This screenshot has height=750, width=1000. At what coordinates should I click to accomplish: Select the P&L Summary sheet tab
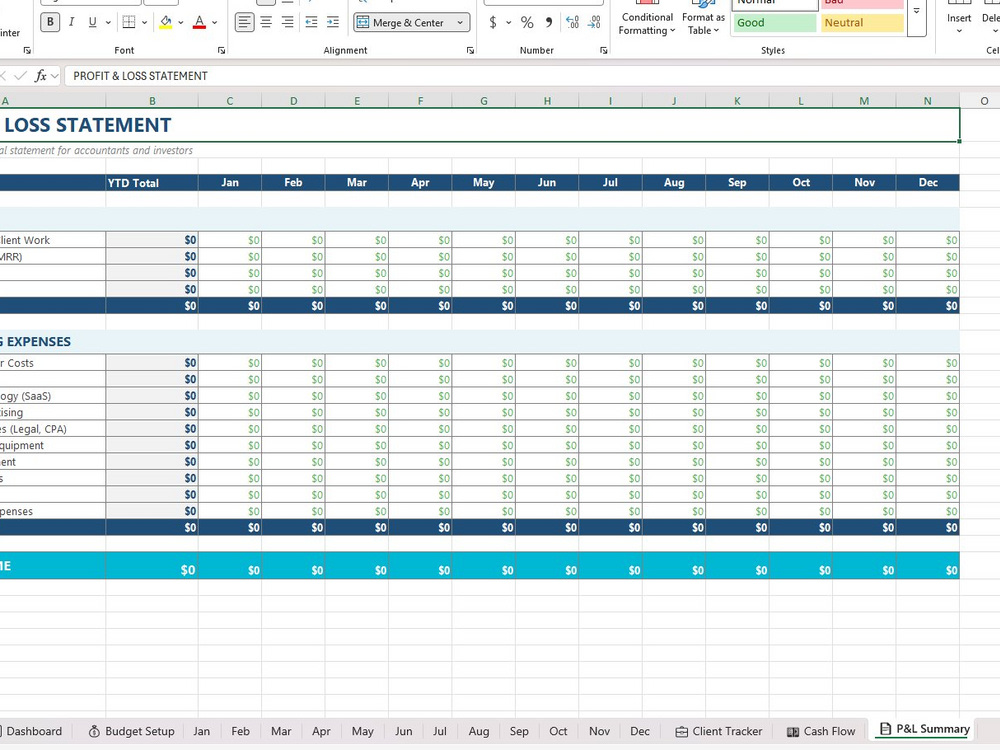coord(924,729)
